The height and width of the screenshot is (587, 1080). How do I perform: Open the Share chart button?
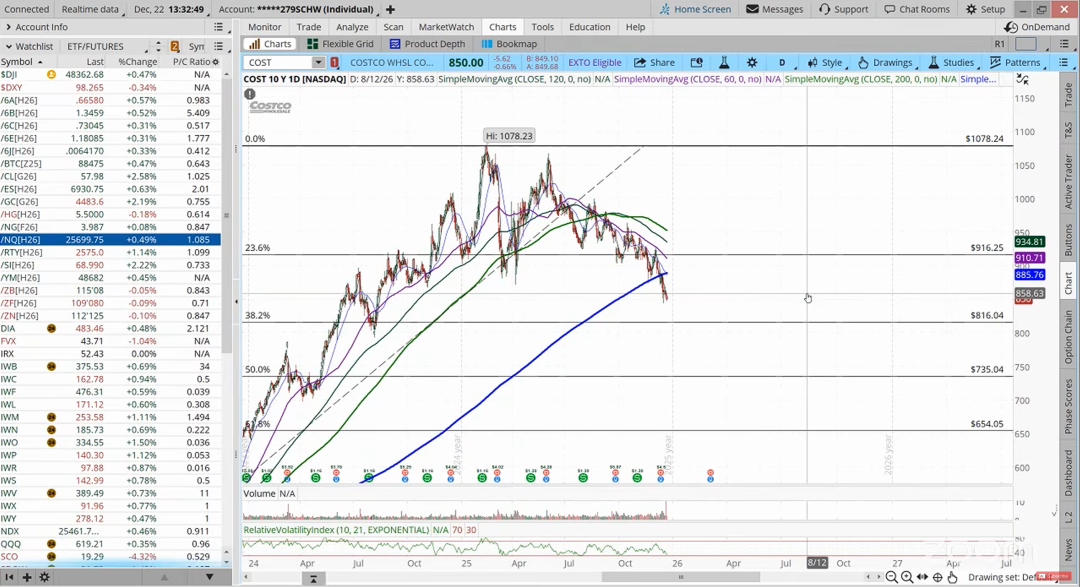654,62
